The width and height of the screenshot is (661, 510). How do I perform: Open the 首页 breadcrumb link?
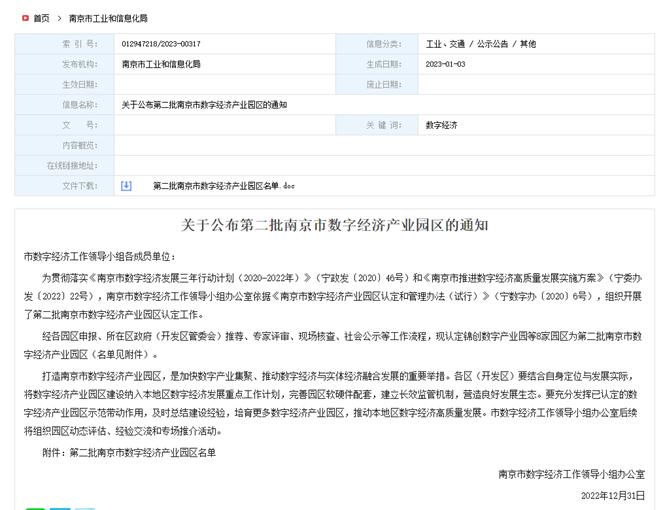(41, 18)
